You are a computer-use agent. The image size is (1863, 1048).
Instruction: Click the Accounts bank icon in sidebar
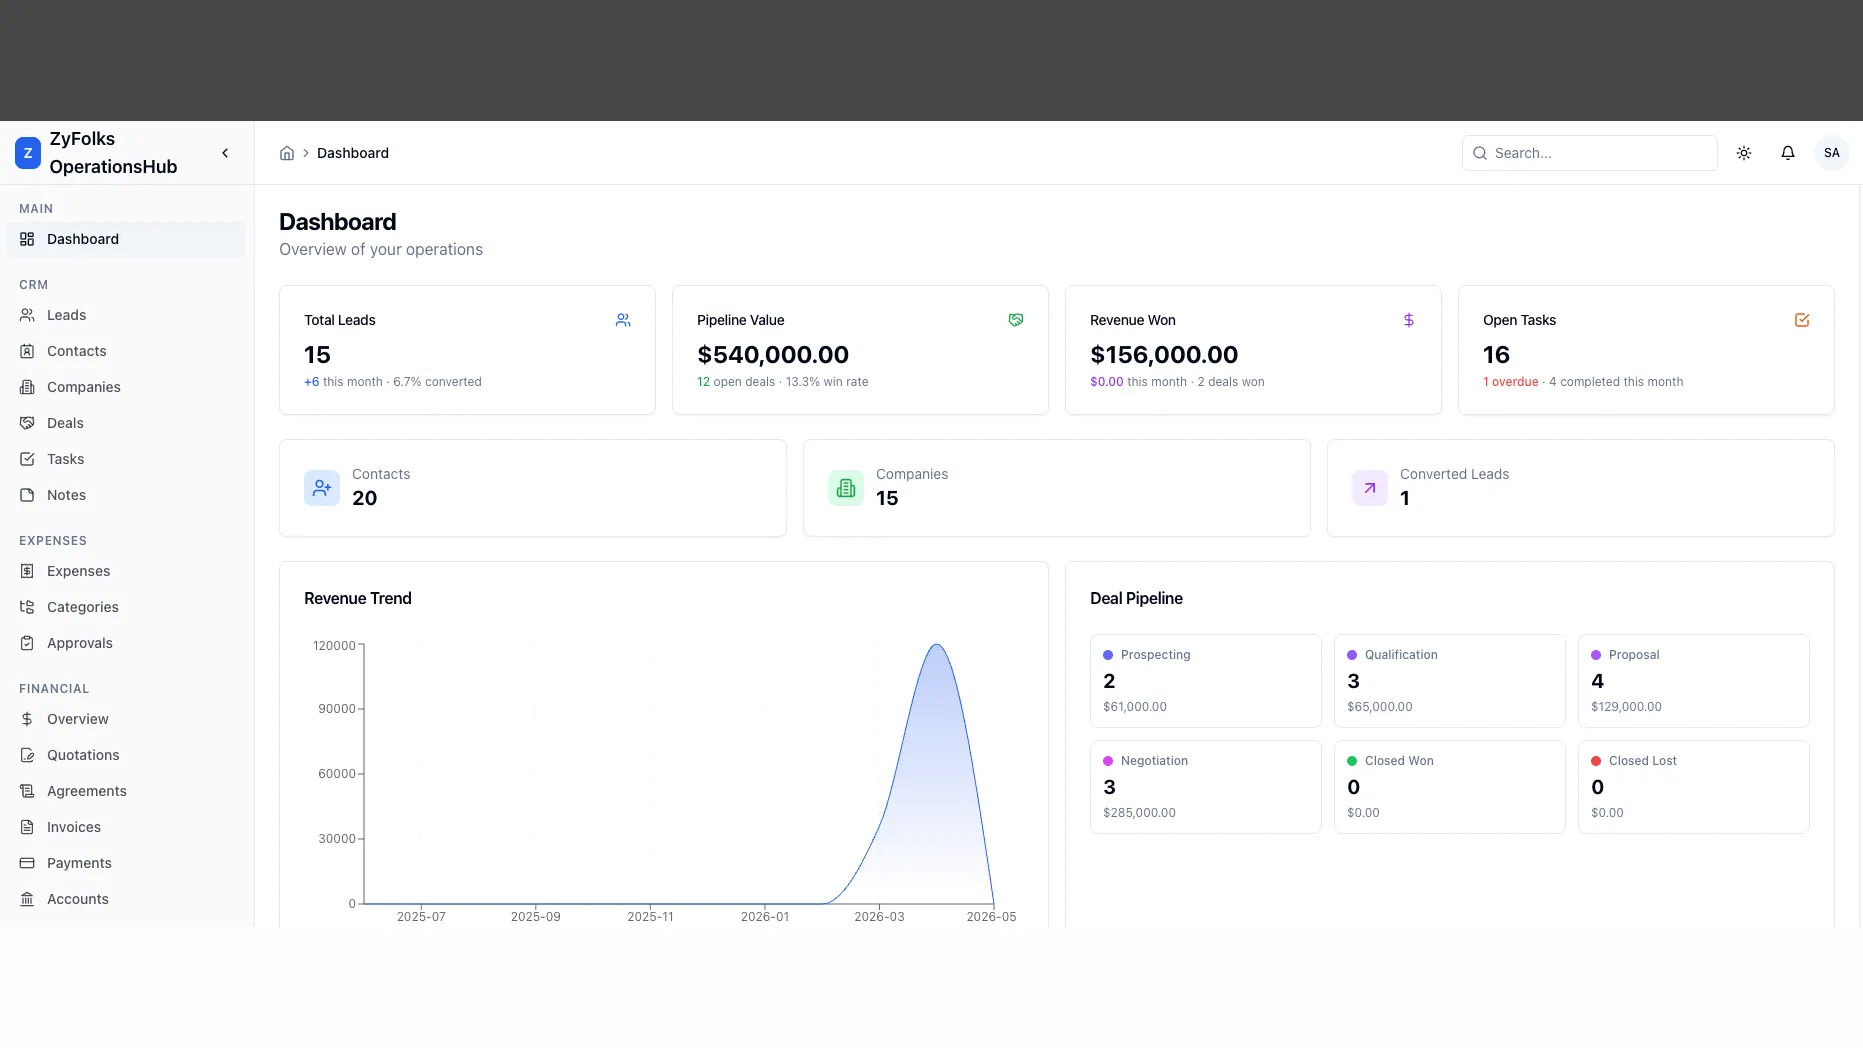(27, 899)
